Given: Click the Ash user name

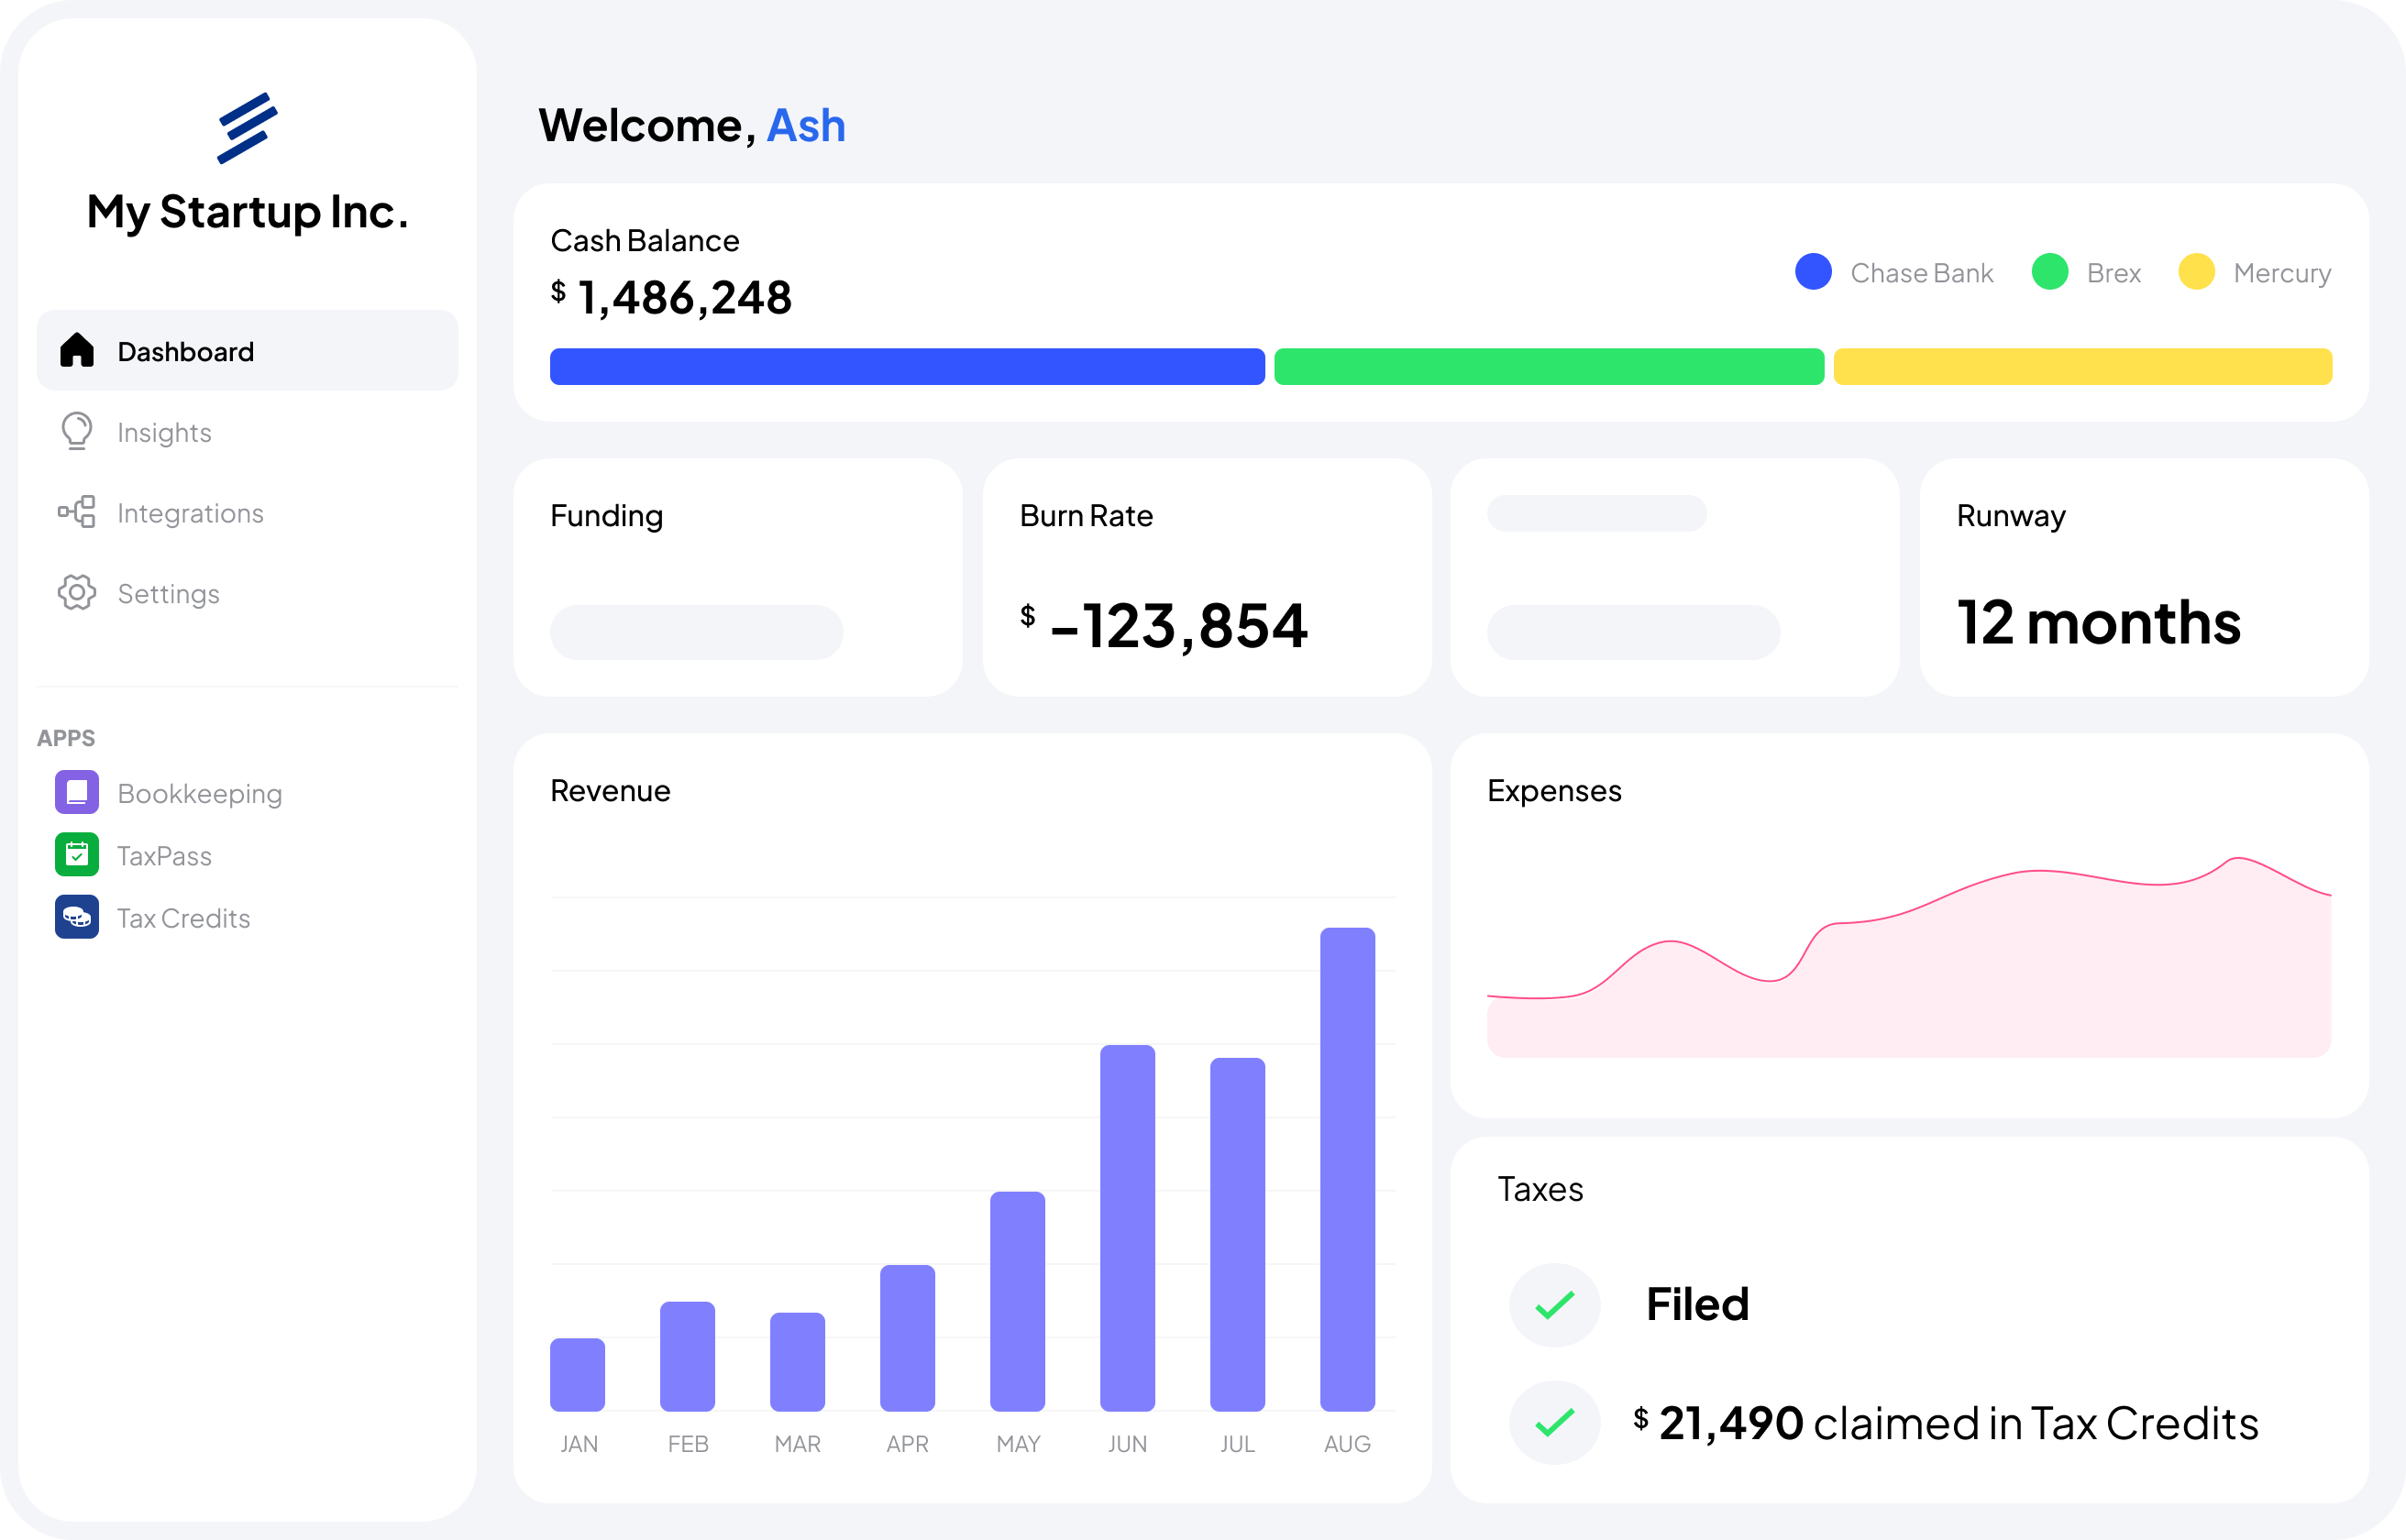Looking at the screenshot, I should [x=806, y=126].
